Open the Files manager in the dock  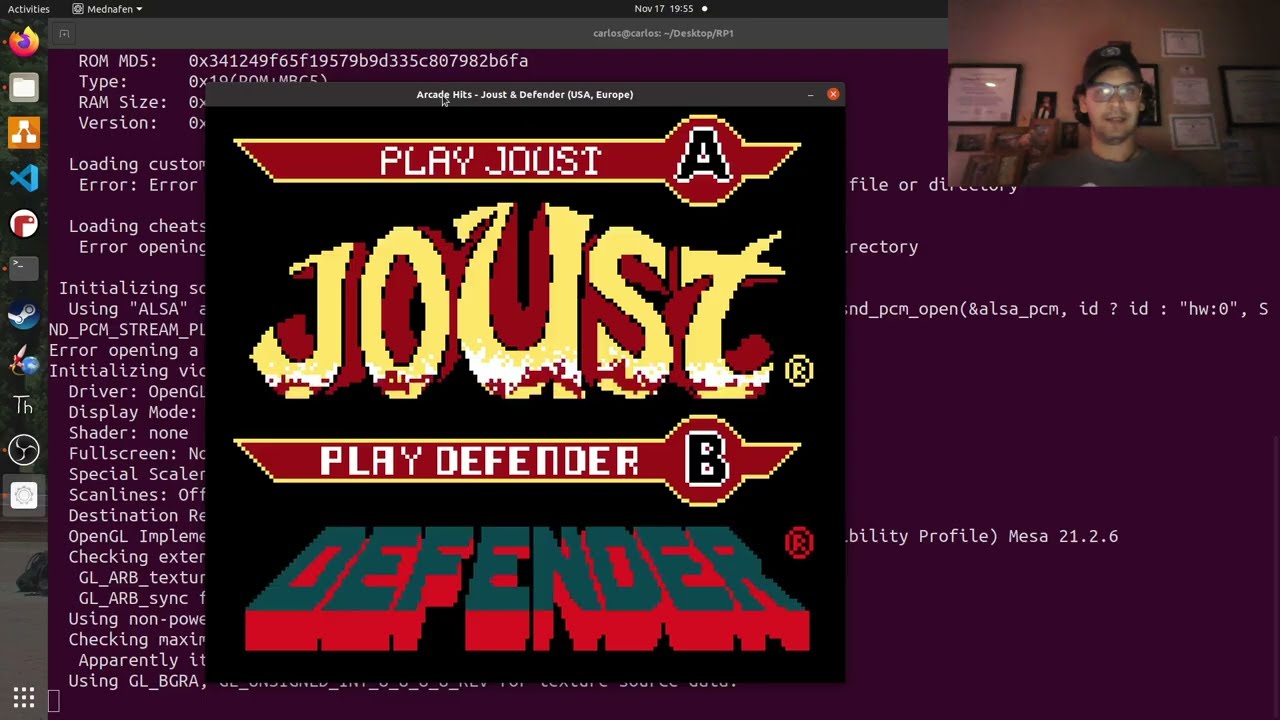24,87
